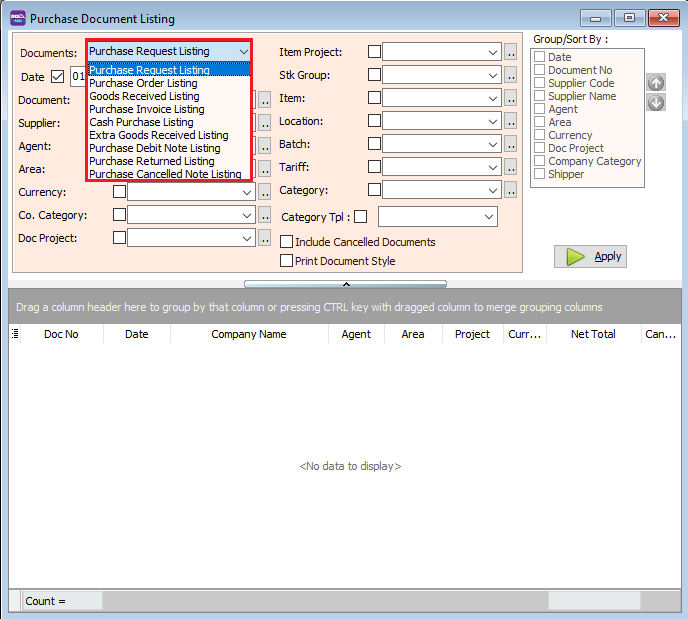The image size is (688, 619).
Task: Sort by the Net Total column header
Action: tap(593, 334)
